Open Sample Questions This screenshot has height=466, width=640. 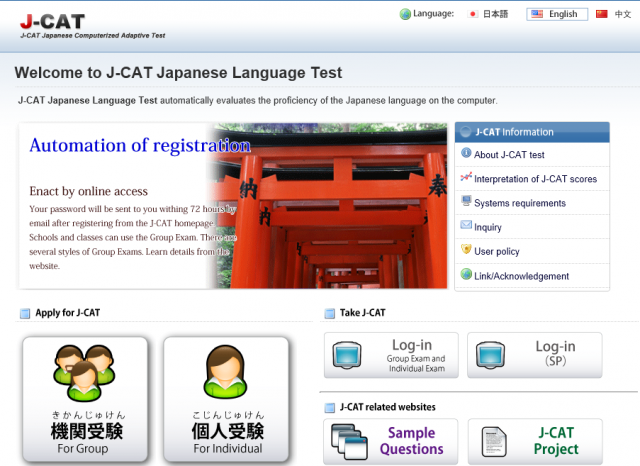(x=391, y=441)
